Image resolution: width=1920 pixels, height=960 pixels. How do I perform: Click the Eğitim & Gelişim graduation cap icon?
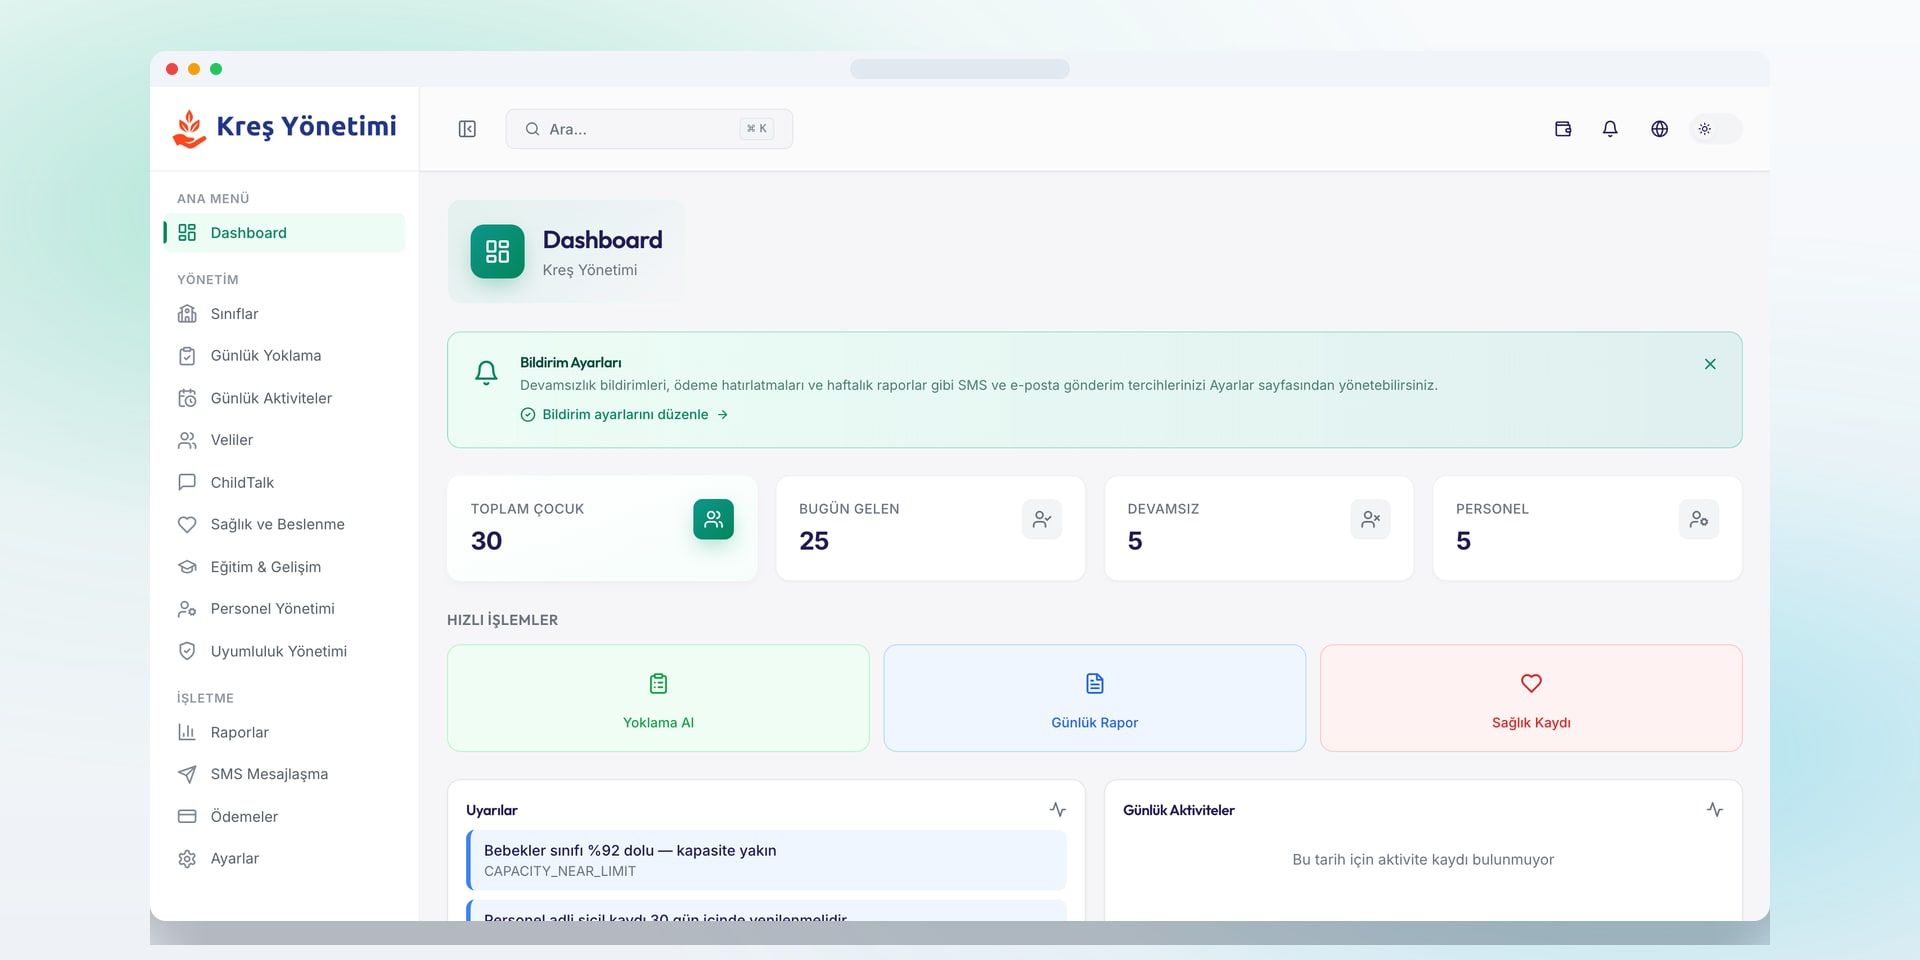click(x=187, y=567)
